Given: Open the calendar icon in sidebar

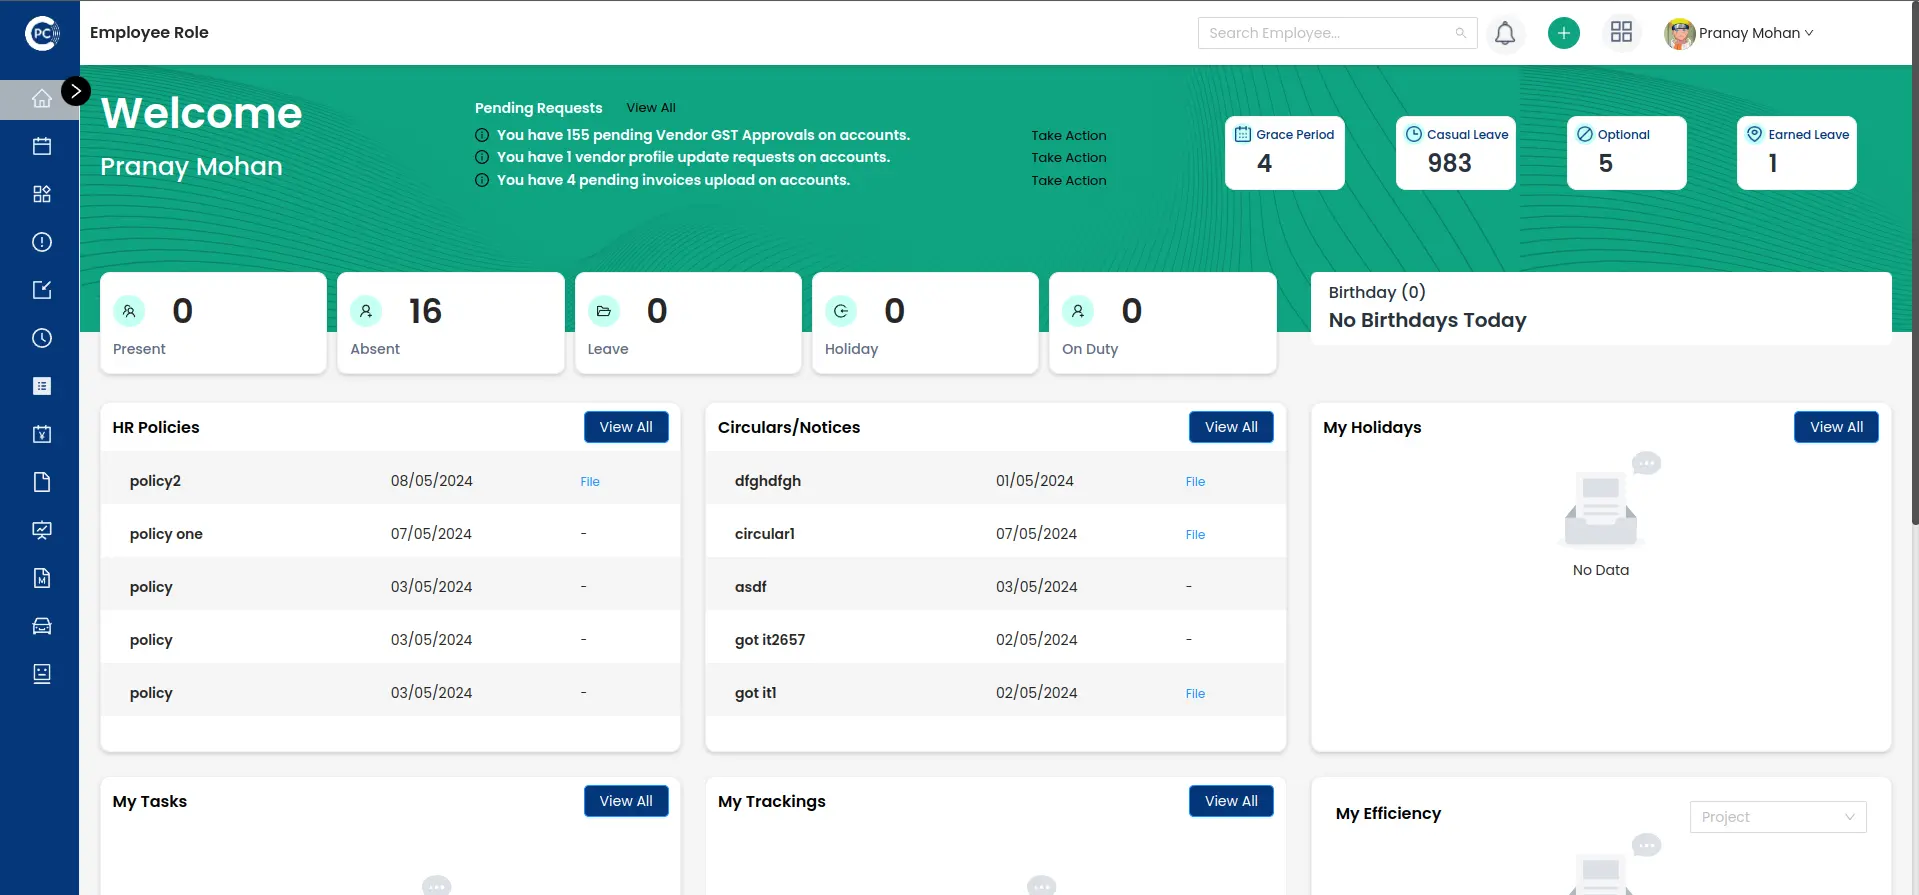Looking at the screenshot, I should [41, 146].
